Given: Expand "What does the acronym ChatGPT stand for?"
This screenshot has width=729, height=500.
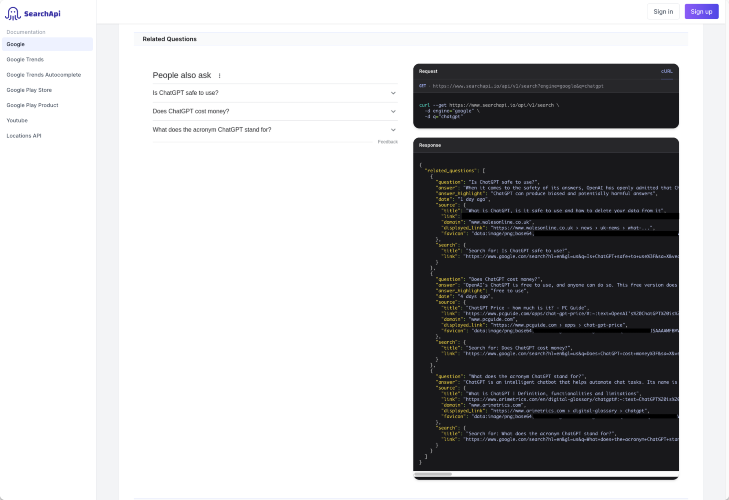Looking at the screenshot, I should click(x=275, y=130).
